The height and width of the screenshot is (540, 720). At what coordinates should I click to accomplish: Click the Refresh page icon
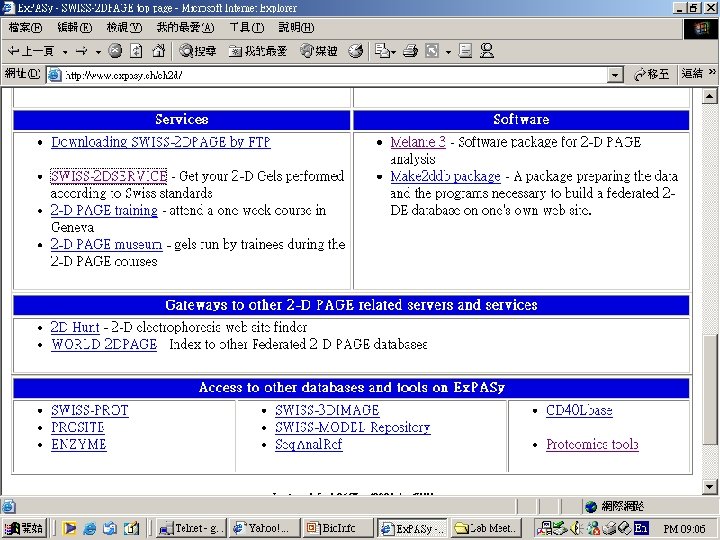[x=136, y=51]
